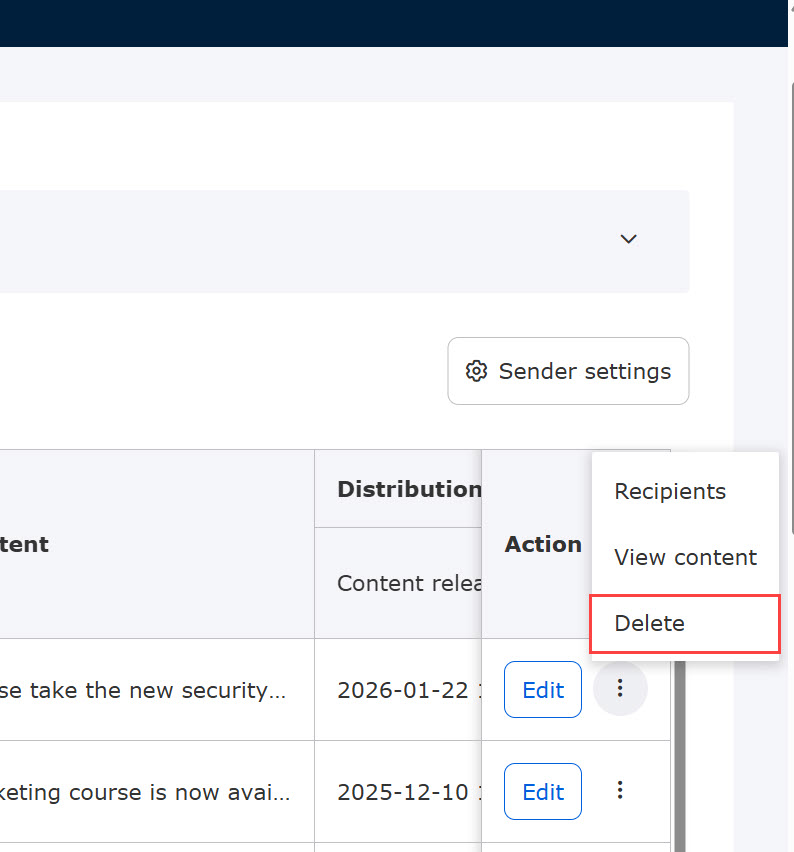
Task: Select Recipients from the context menu
Action: pos(670,491)
